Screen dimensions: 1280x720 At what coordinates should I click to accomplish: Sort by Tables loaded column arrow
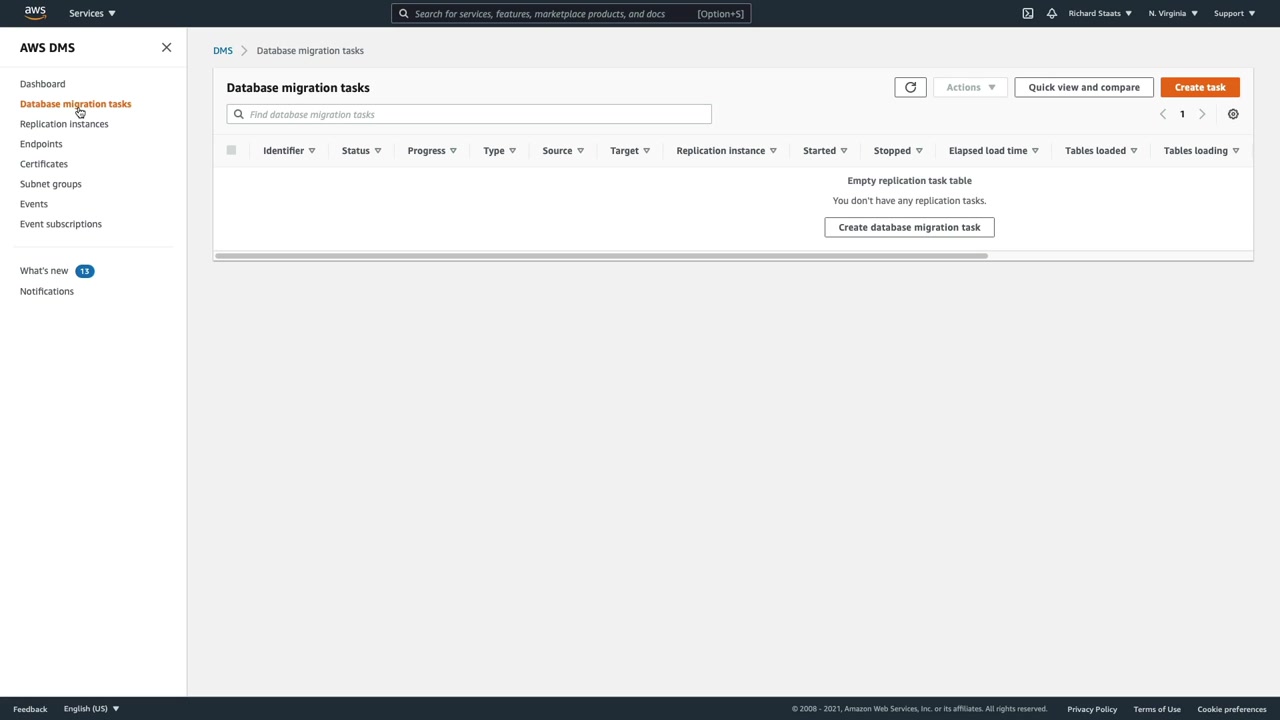[1134, 151]
